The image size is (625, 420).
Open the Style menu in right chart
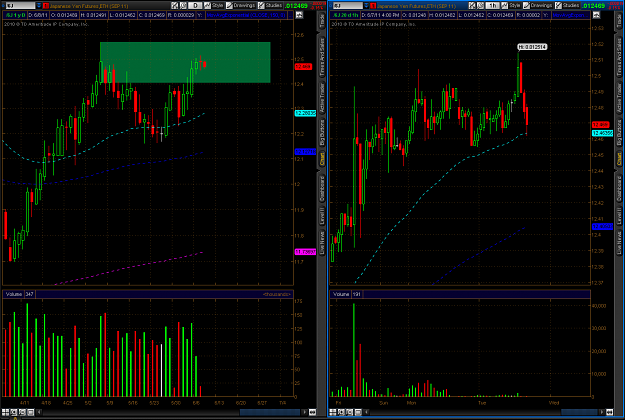(515, 6)
